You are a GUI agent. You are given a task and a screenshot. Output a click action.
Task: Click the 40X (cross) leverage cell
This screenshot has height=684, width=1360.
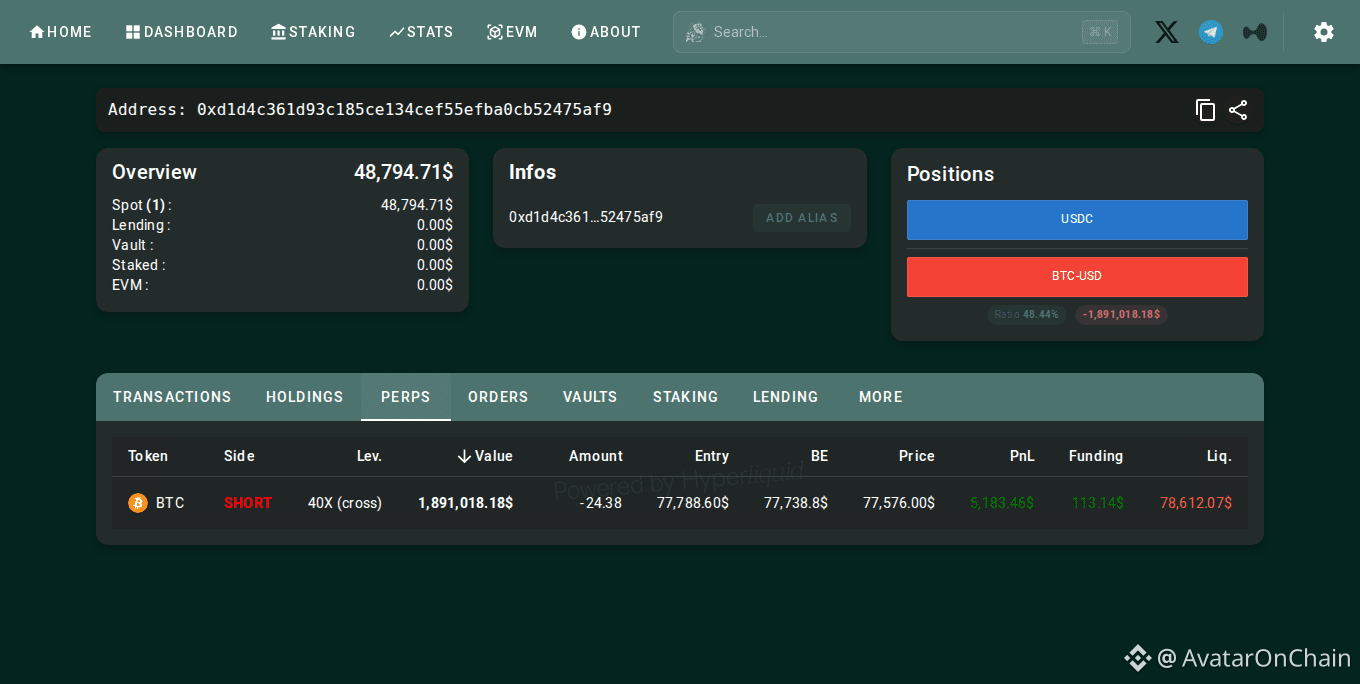pyautogui.click(x=345, y=503)
